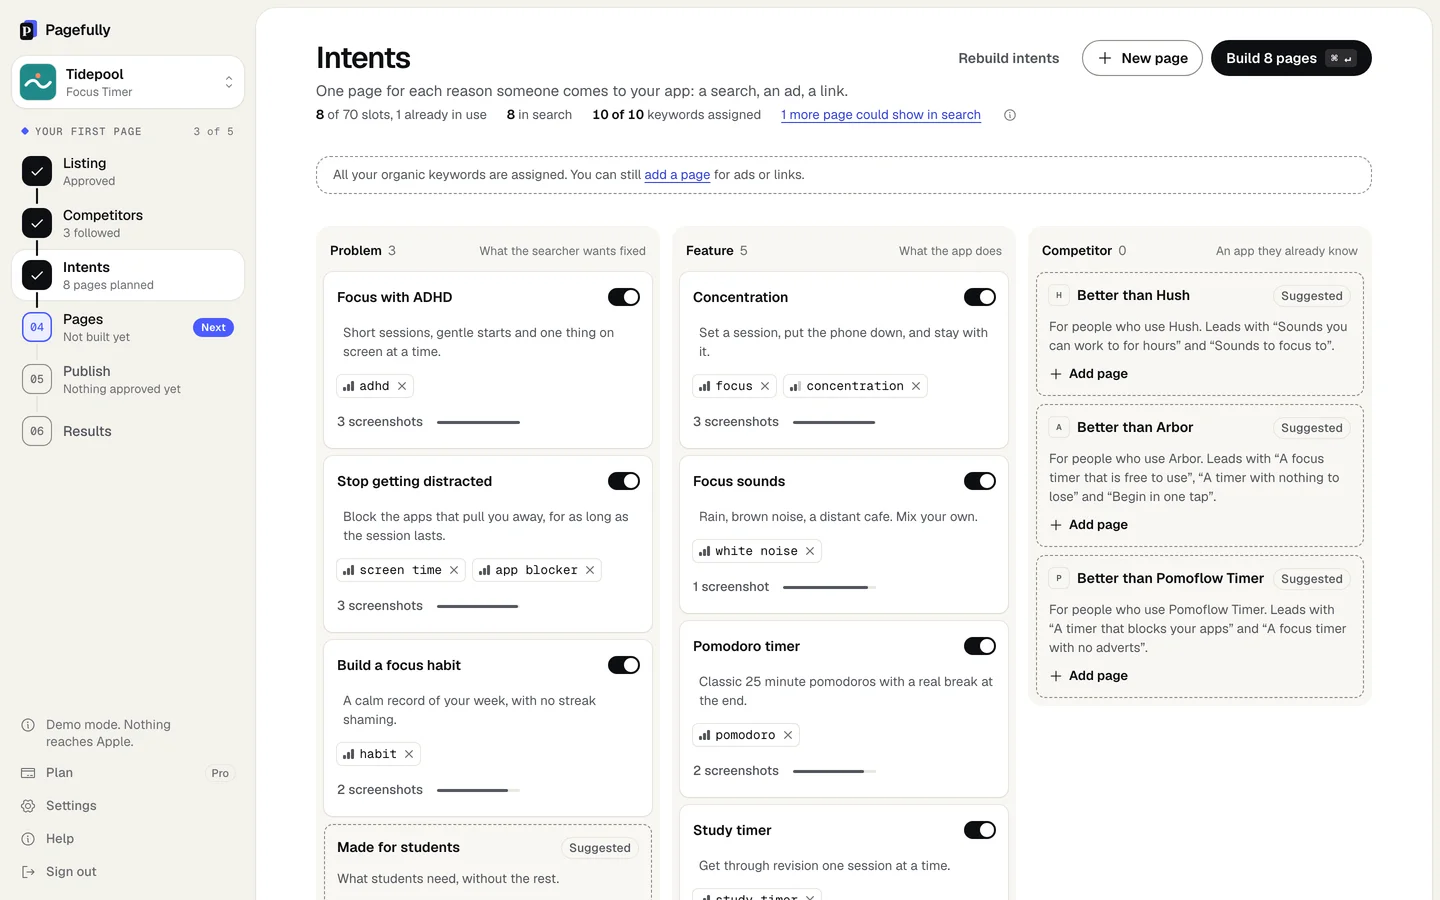Image resolution: width=1440 pixels, height=900 pixels.
Task: Click the Pagefully logo icon
Action: pyautogui.click(x=28, y=30)
